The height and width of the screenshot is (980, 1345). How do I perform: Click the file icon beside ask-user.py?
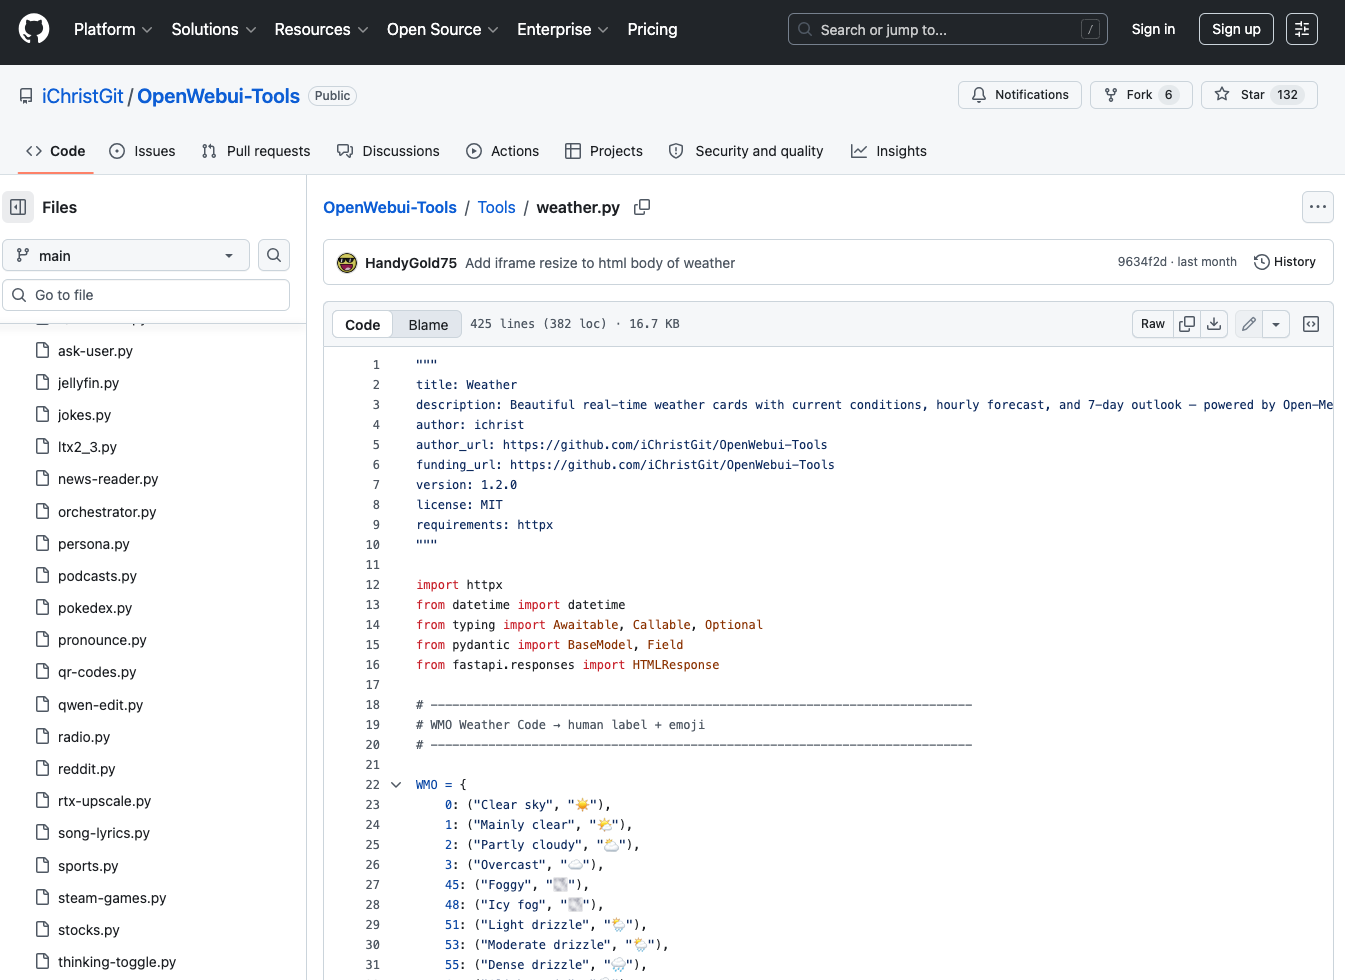point(42,351)
